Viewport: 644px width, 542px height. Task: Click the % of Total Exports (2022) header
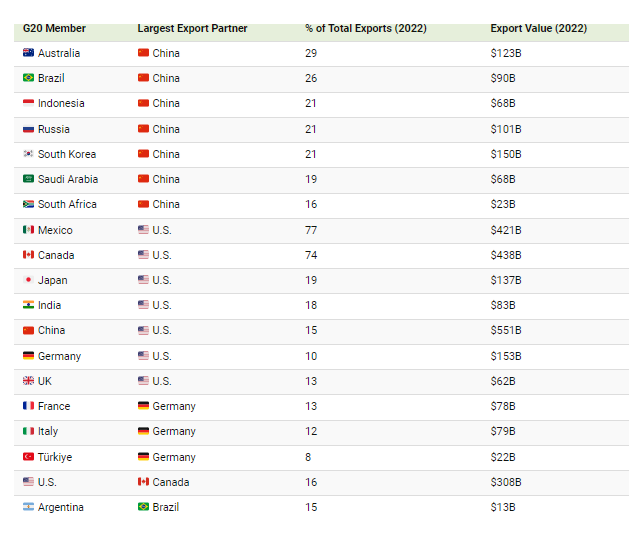(365, 28)
